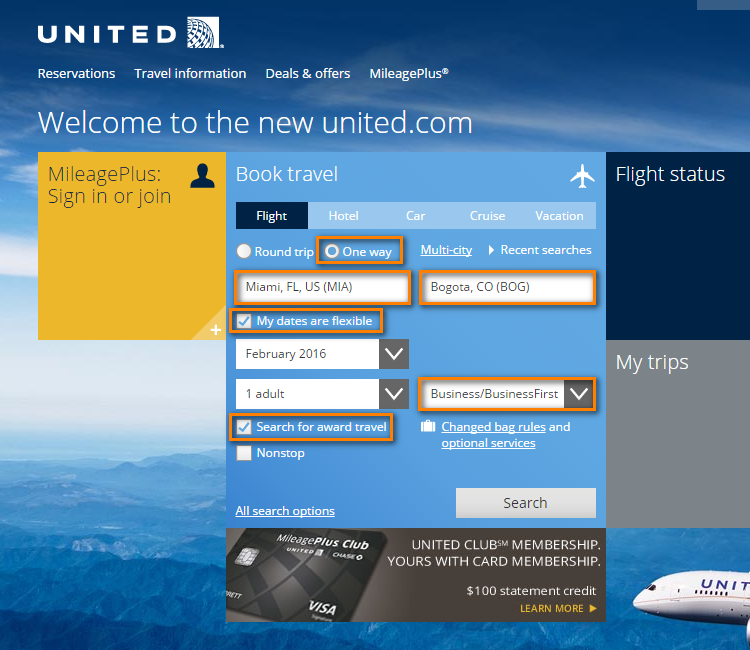Click the MileagePlus person silhouette icon

[202, 176]
